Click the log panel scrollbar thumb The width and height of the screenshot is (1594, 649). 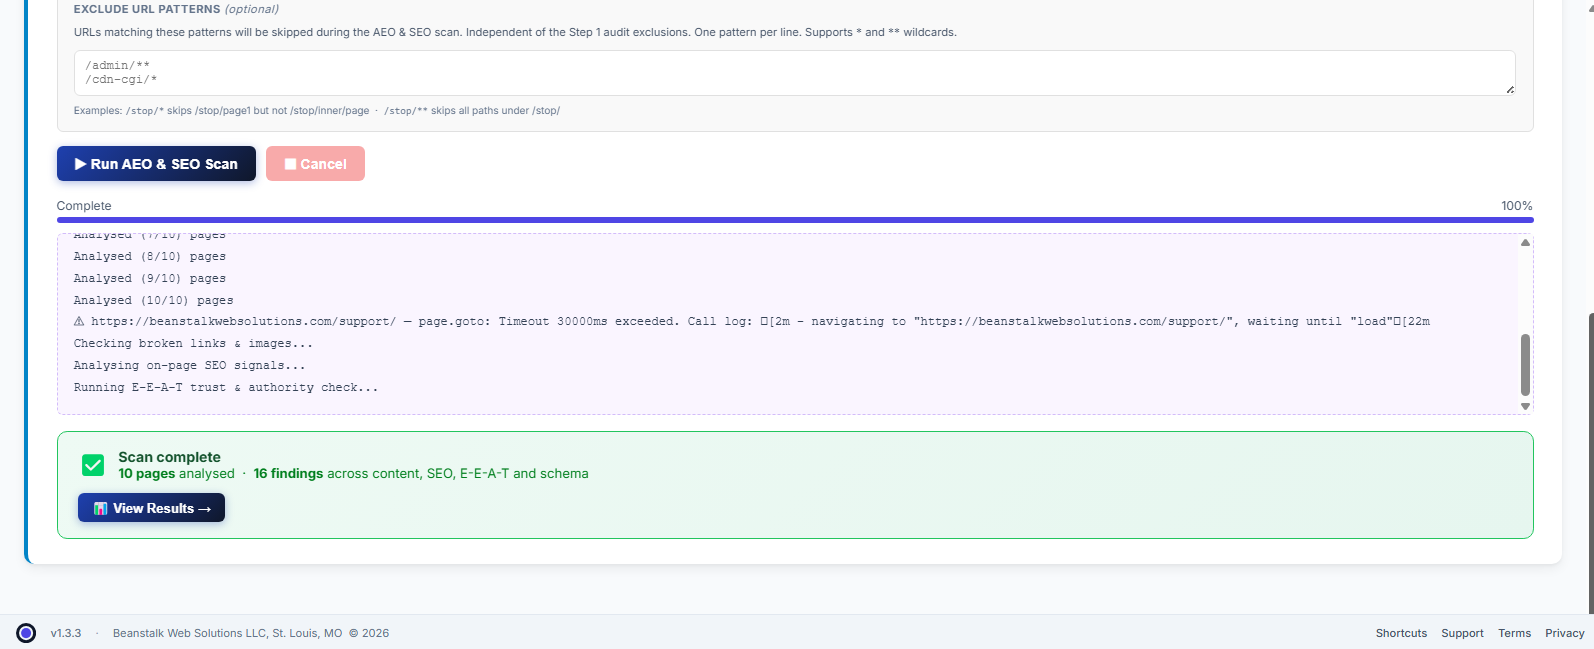click(1525, 365)
